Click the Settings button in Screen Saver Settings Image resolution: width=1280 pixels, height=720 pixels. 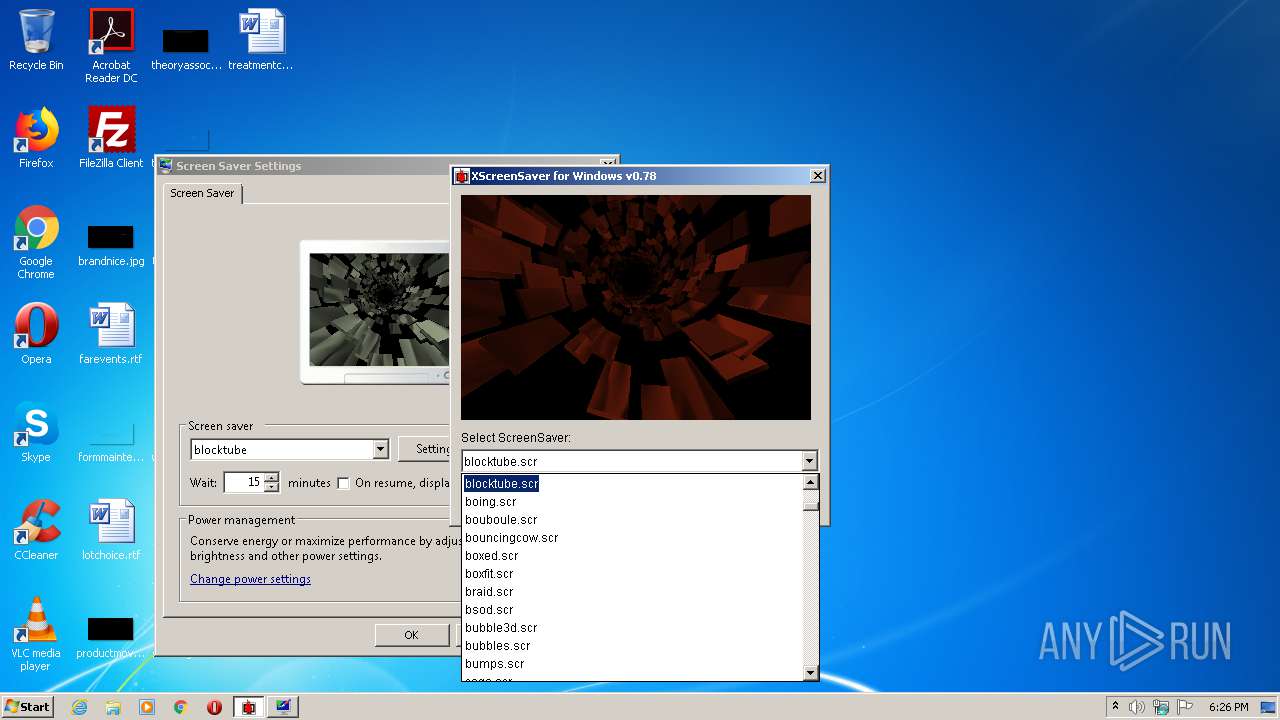(x=425, y=449)
